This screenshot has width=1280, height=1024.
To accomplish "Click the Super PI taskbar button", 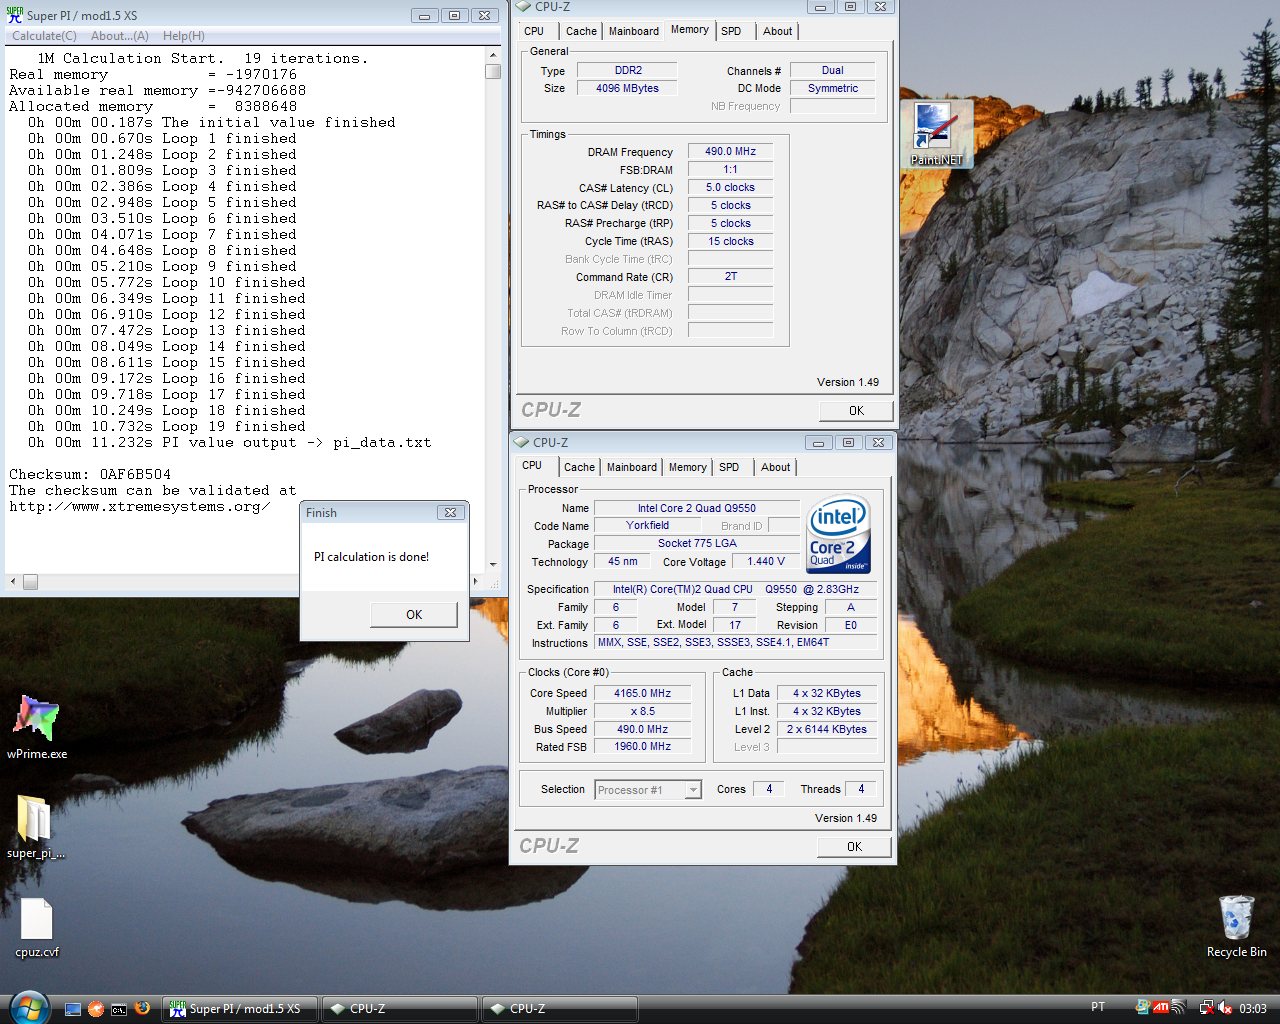I will click(241, 1009).
